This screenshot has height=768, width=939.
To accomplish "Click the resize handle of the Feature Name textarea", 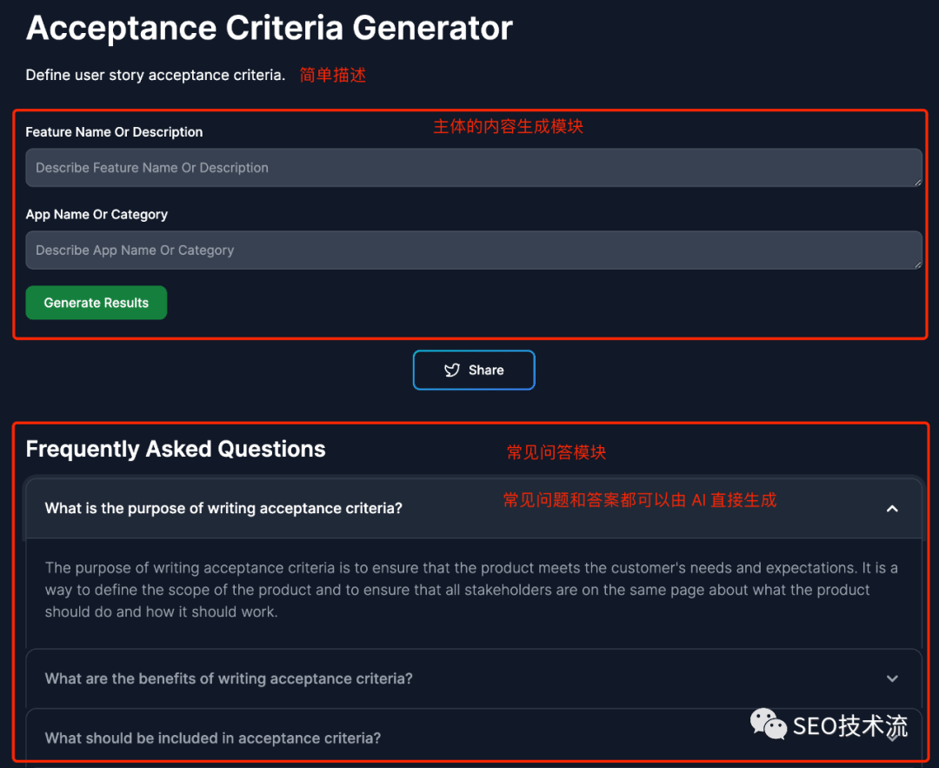I will [916, 181].
